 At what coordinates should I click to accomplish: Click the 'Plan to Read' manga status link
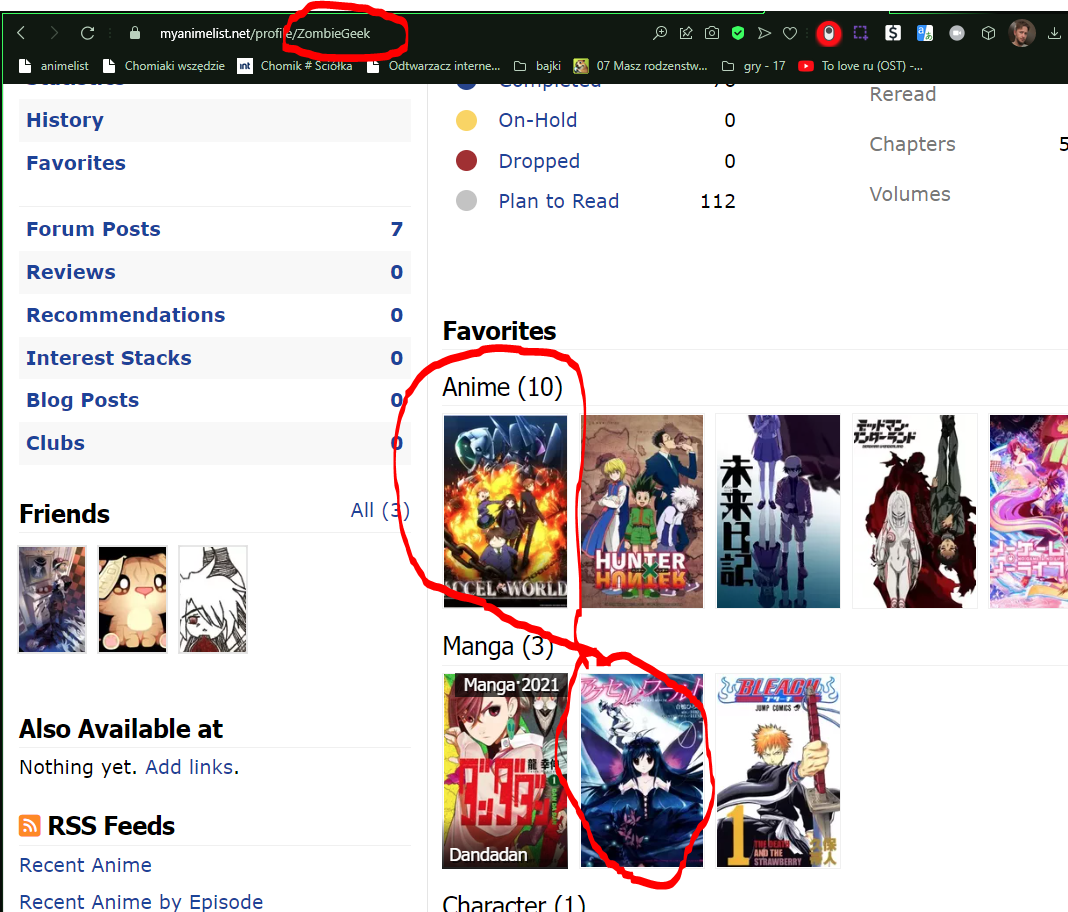point(558,201)
